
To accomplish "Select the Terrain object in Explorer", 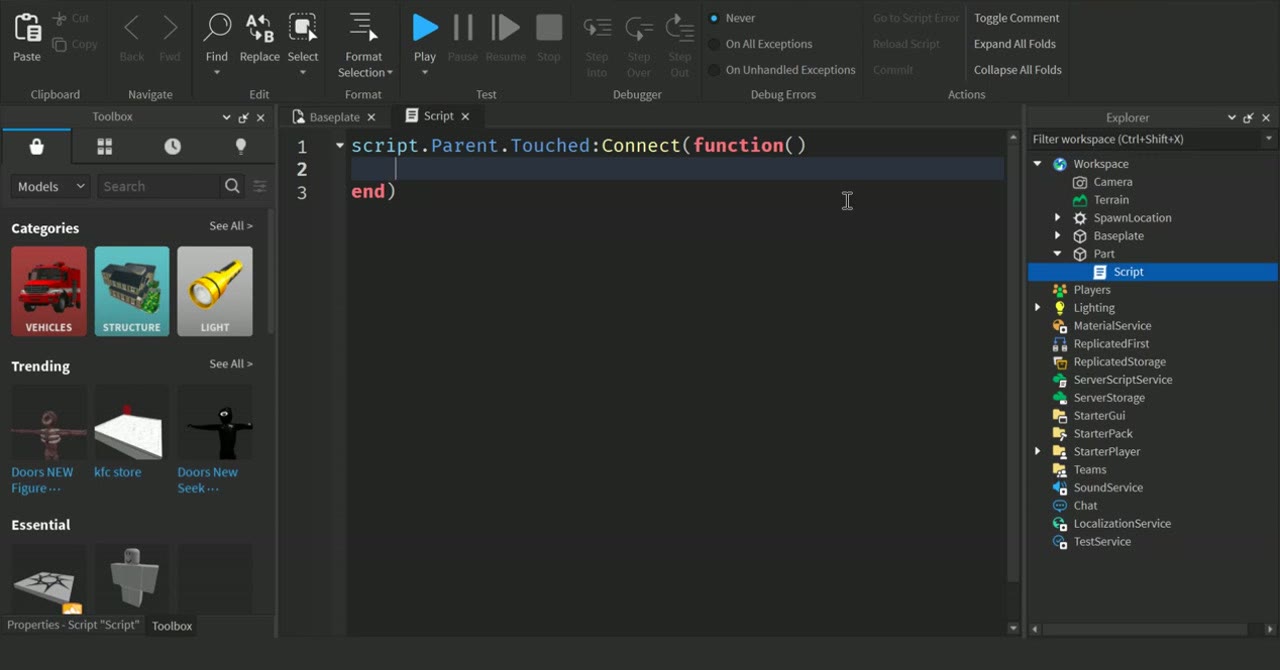I will coord(1111,200).
